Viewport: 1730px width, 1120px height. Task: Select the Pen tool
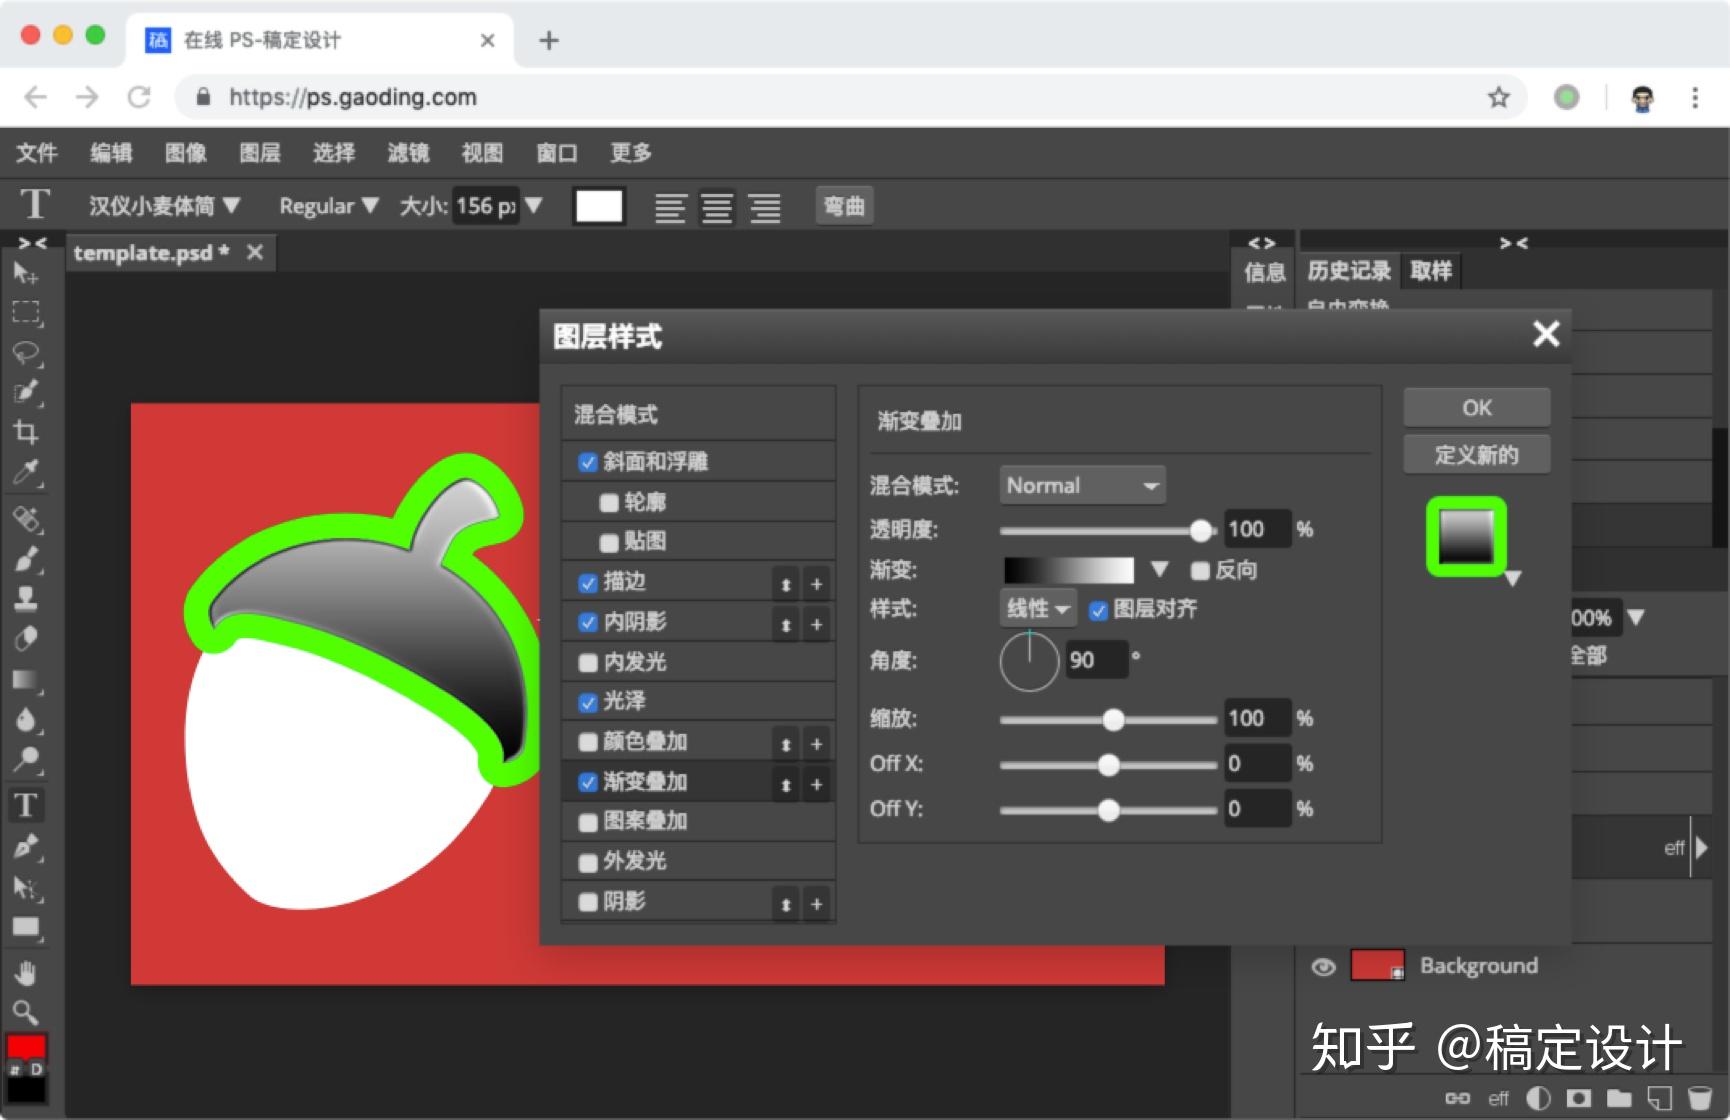[28, 846]
